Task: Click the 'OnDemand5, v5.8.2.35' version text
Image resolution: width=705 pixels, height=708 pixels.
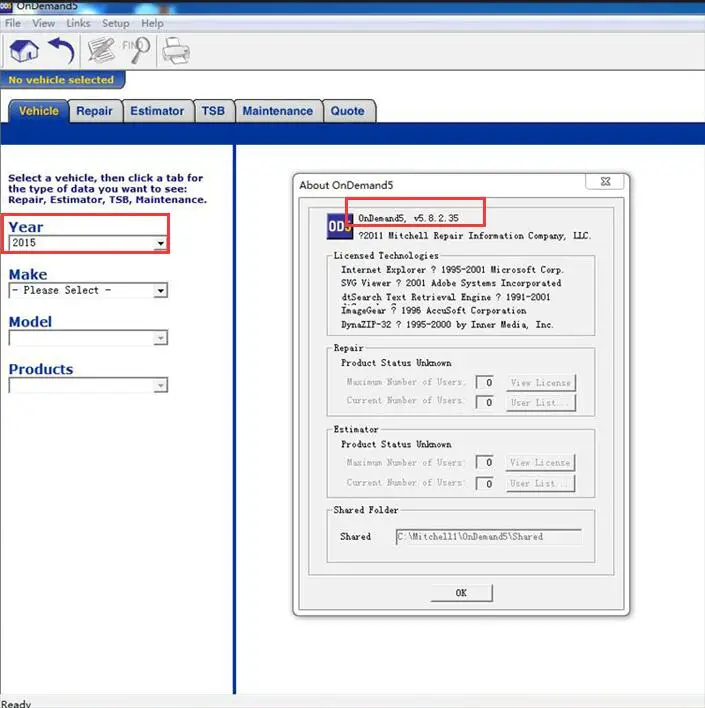Action: click(x=408, y=218)
